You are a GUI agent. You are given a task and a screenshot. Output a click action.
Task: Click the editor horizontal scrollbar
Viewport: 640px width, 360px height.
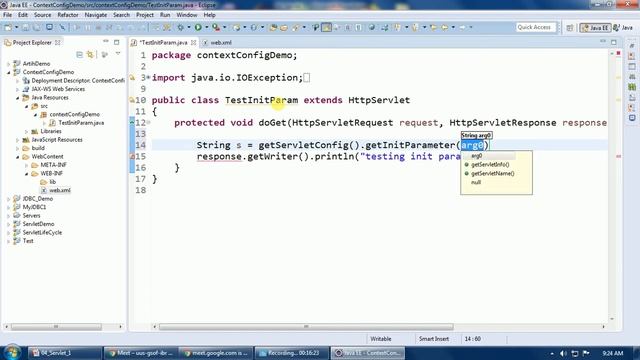(x=306, y=327)
